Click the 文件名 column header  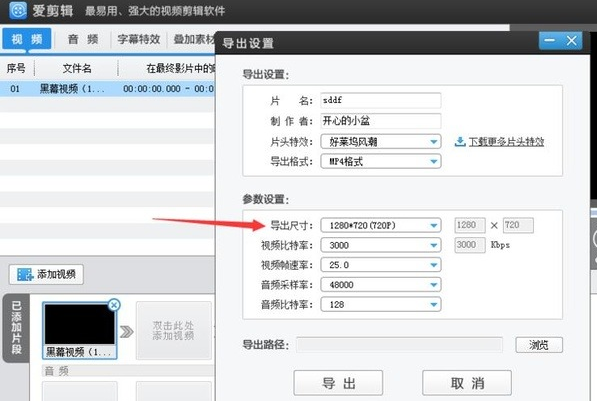coord(77,69)
